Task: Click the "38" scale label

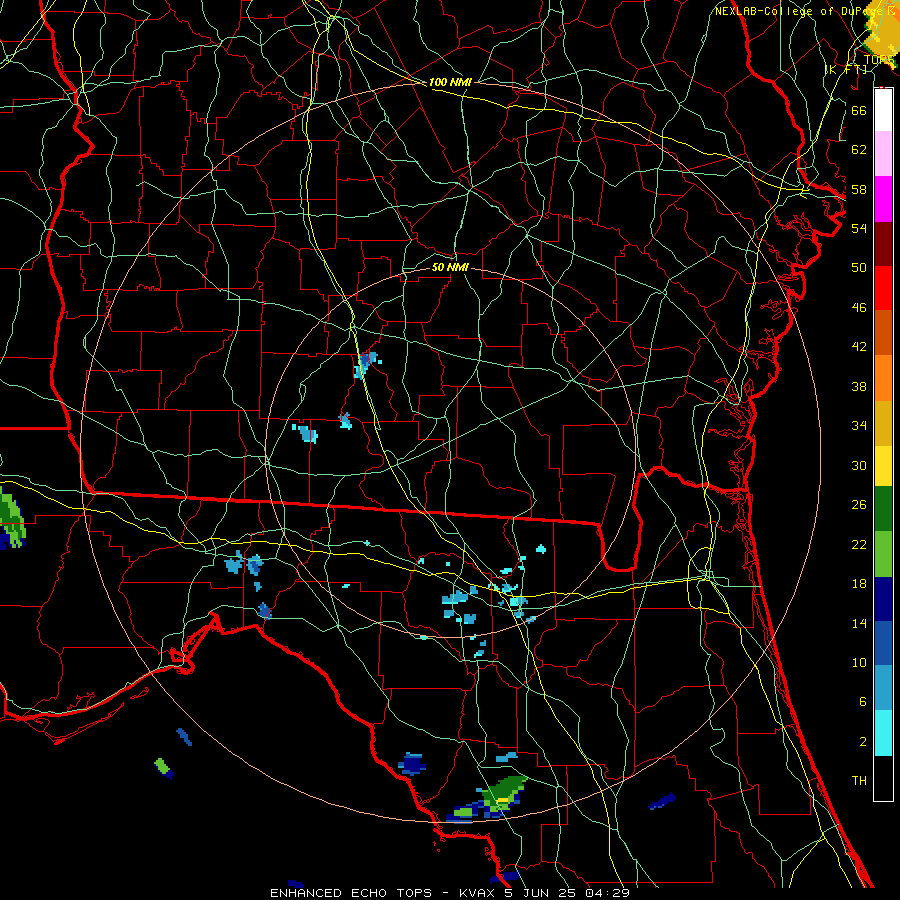Action: [x=859, y=386]
